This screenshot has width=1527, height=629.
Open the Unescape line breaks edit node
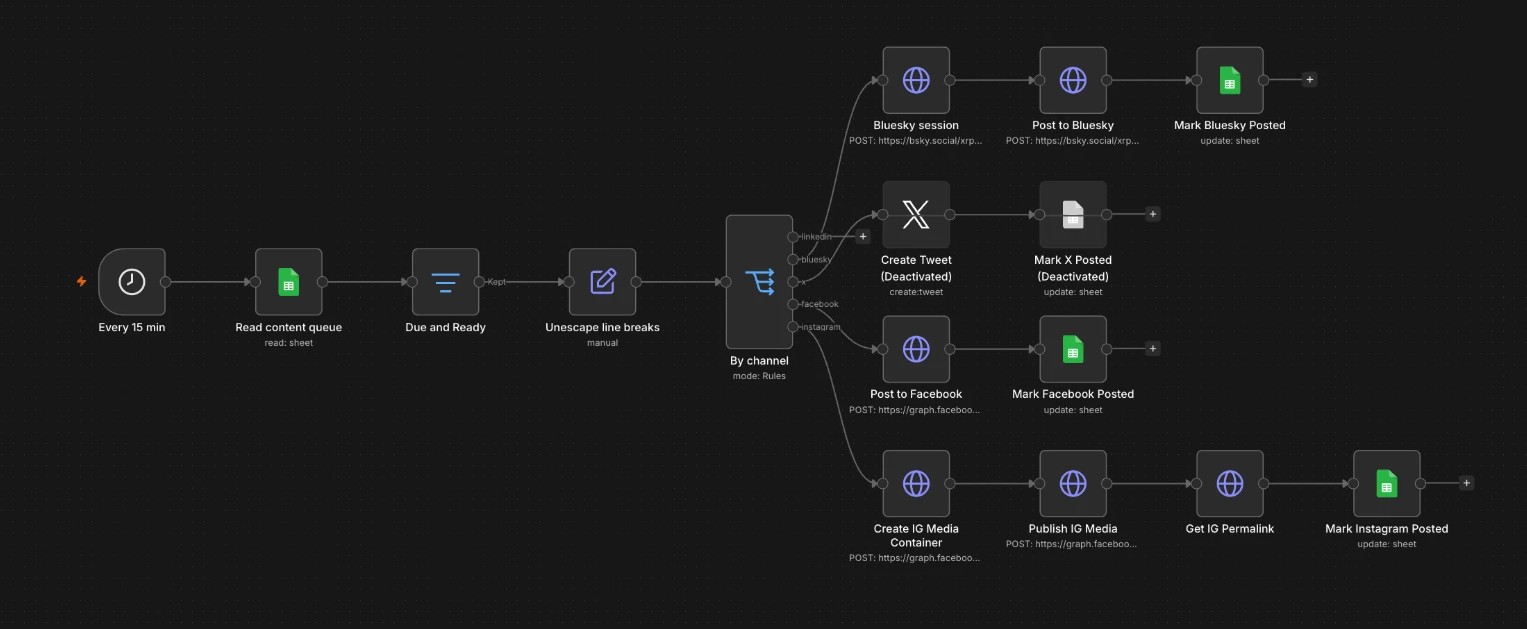click(602, 282)
